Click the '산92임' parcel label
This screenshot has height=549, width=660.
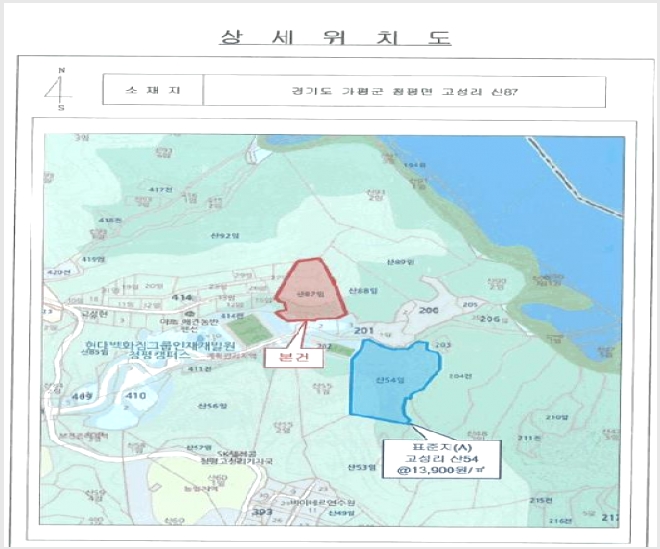pyautogui.click(x=225, y=235)
